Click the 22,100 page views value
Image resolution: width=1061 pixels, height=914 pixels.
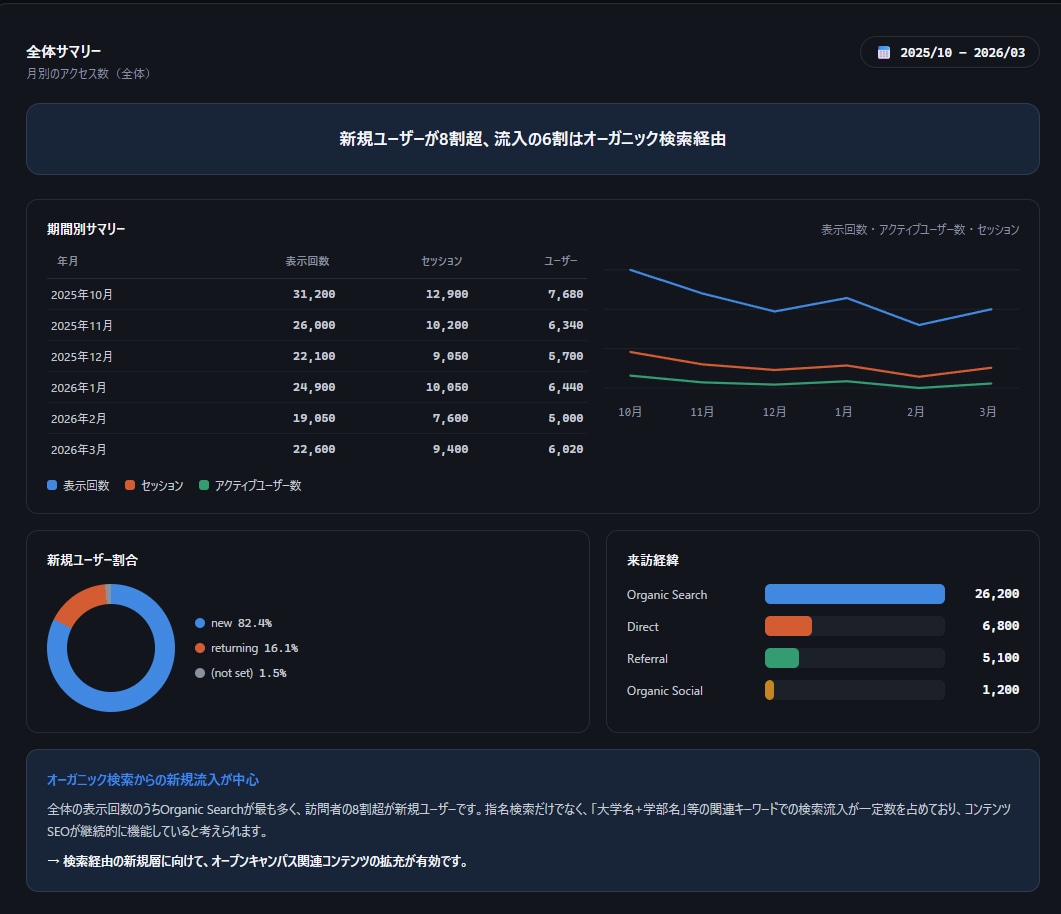314,357
